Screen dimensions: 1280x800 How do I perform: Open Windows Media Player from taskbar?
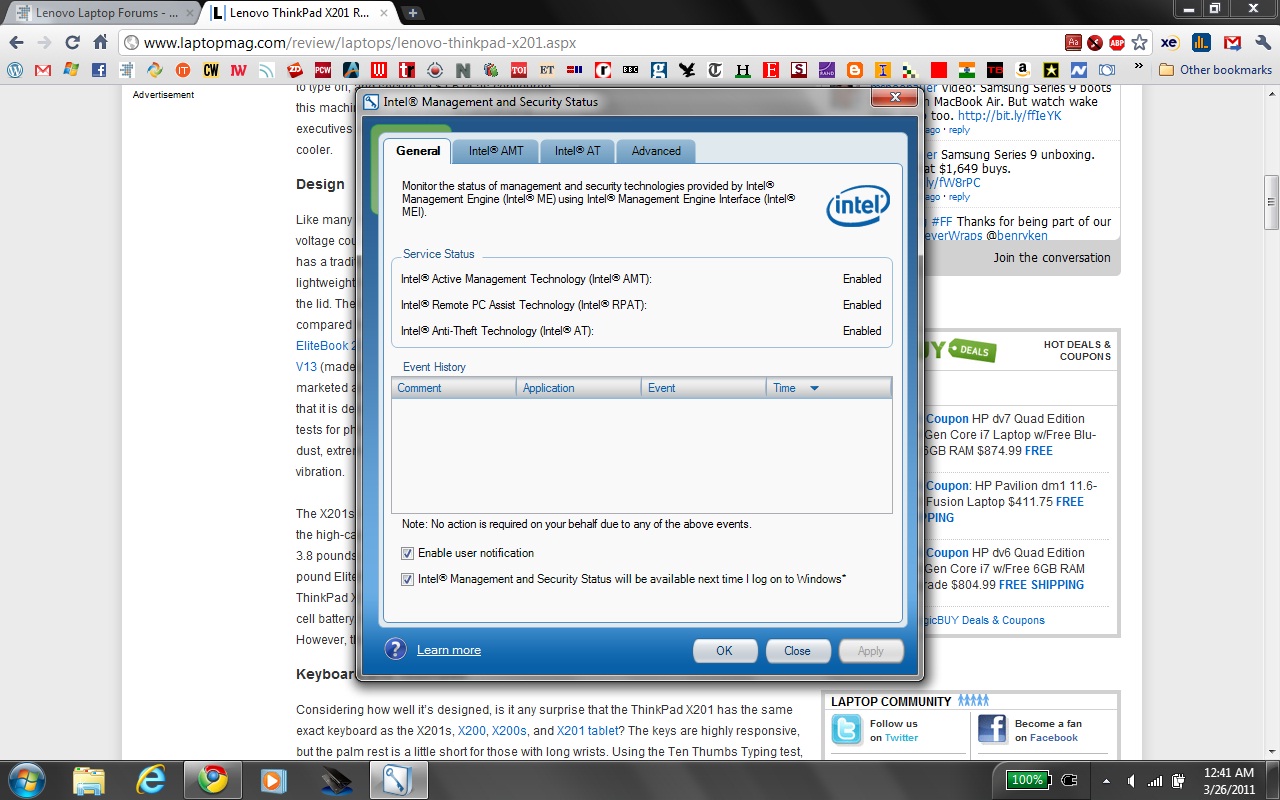(x=272, y=779)
